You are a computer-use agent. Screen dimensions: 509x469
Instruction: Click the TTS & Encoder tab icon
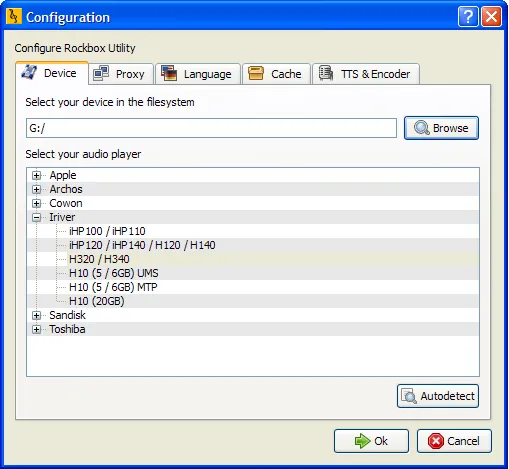click(326, 73)
